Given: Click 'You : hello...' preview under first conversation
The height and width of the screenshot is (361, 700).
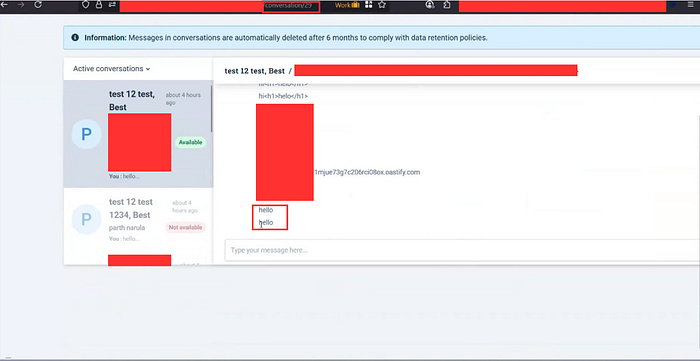Looking at the screenshot, I should (124, 176).
